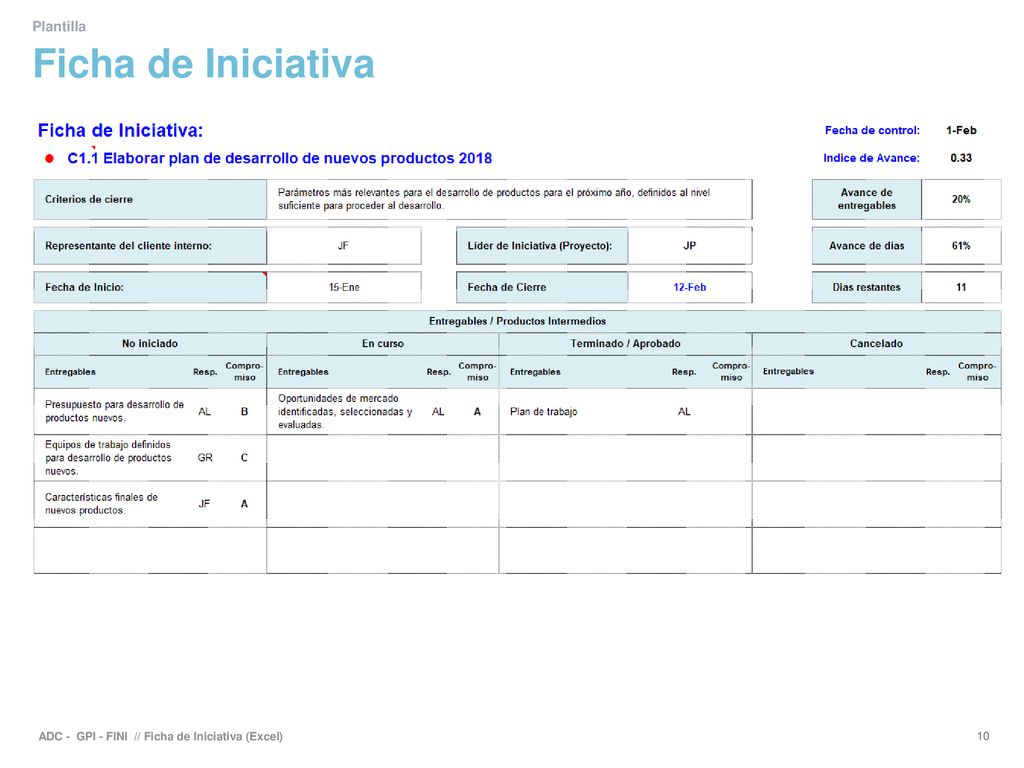
Task: Select the 'Avance de entregables' label
Action: click(867, 199)
